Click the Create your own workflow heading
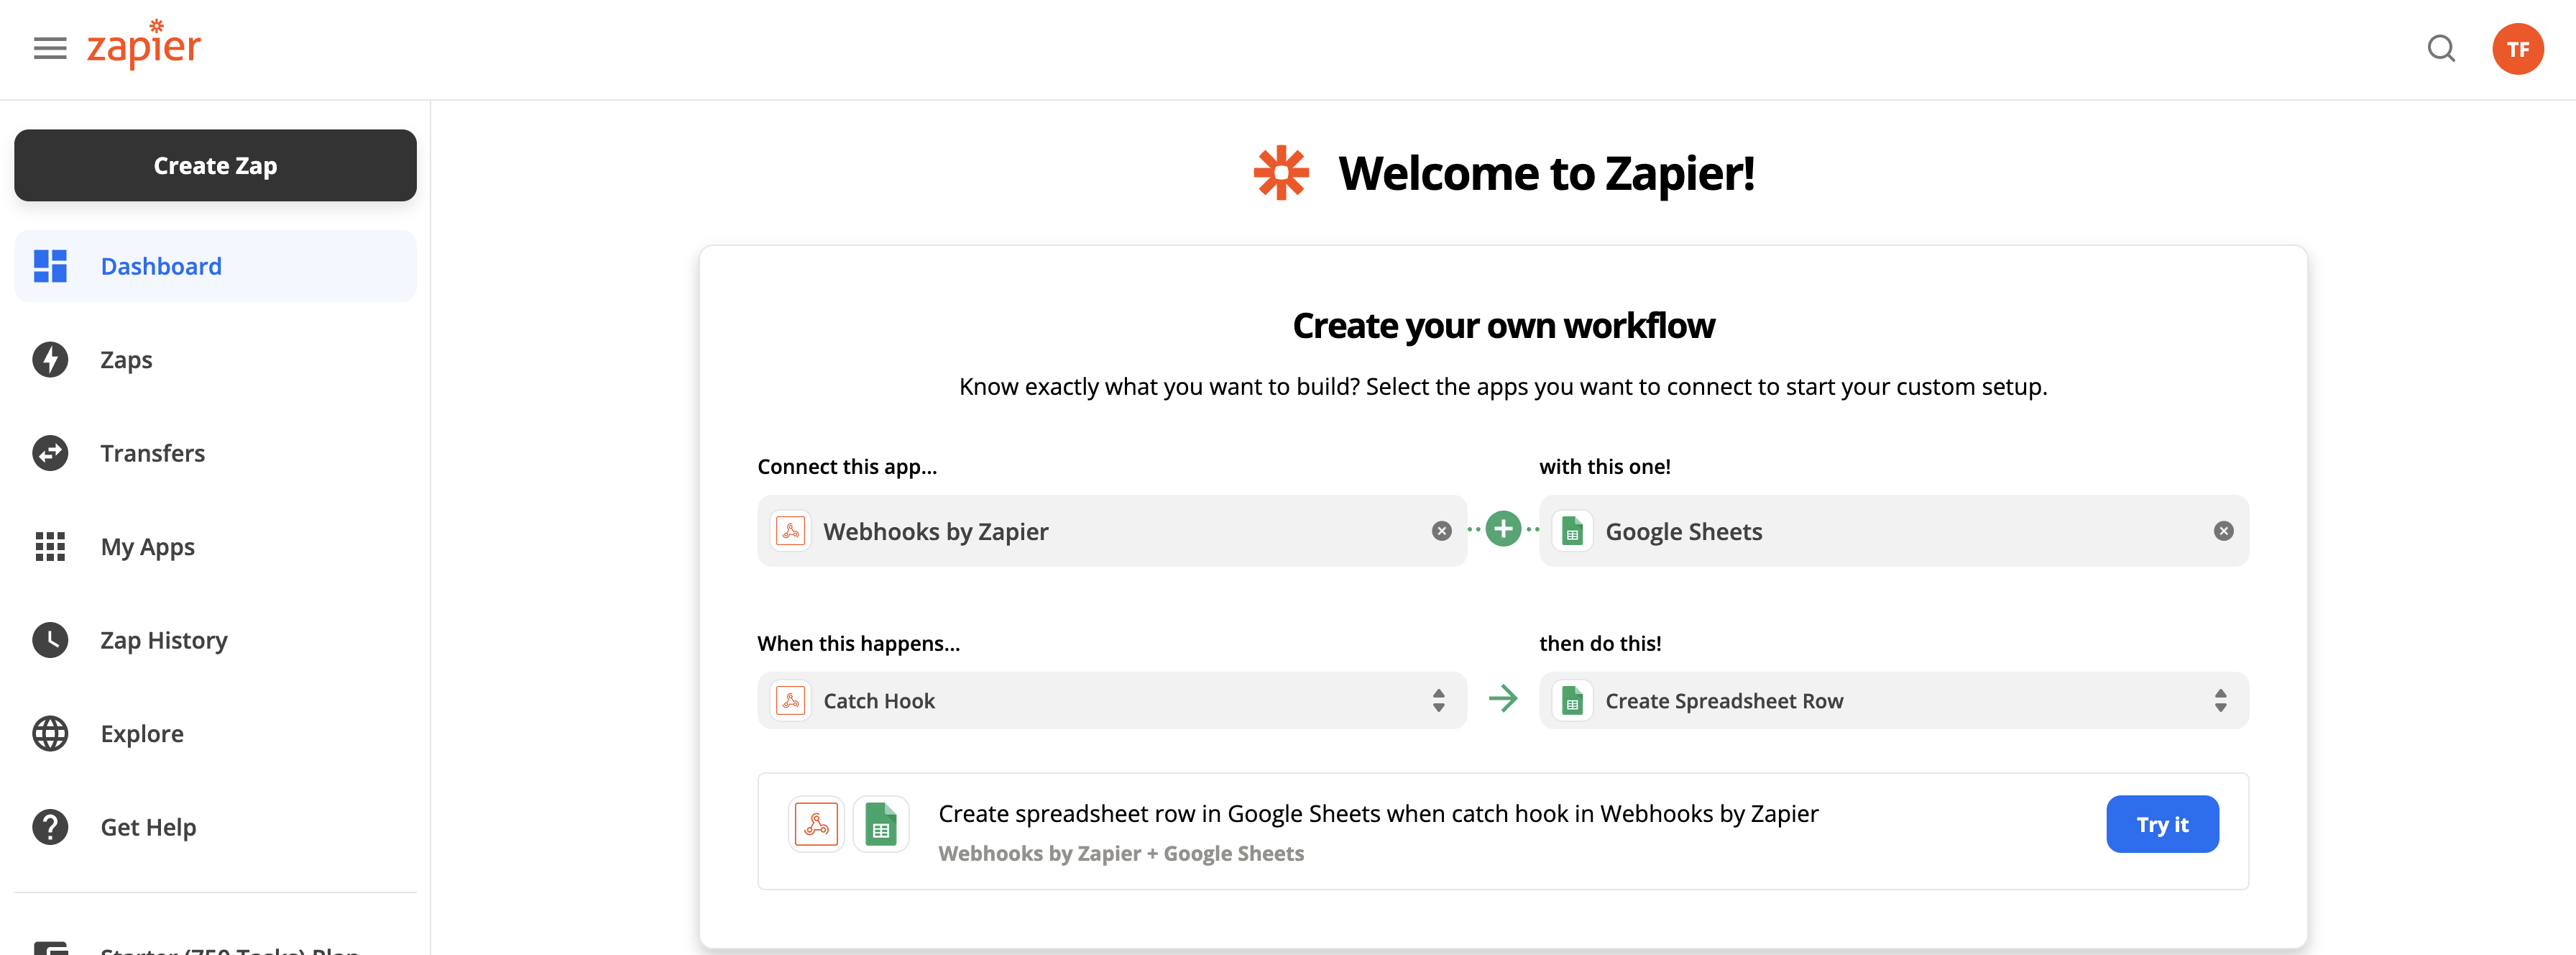Viewport: 2576px width, 955px height. (x=1503, y=326)
